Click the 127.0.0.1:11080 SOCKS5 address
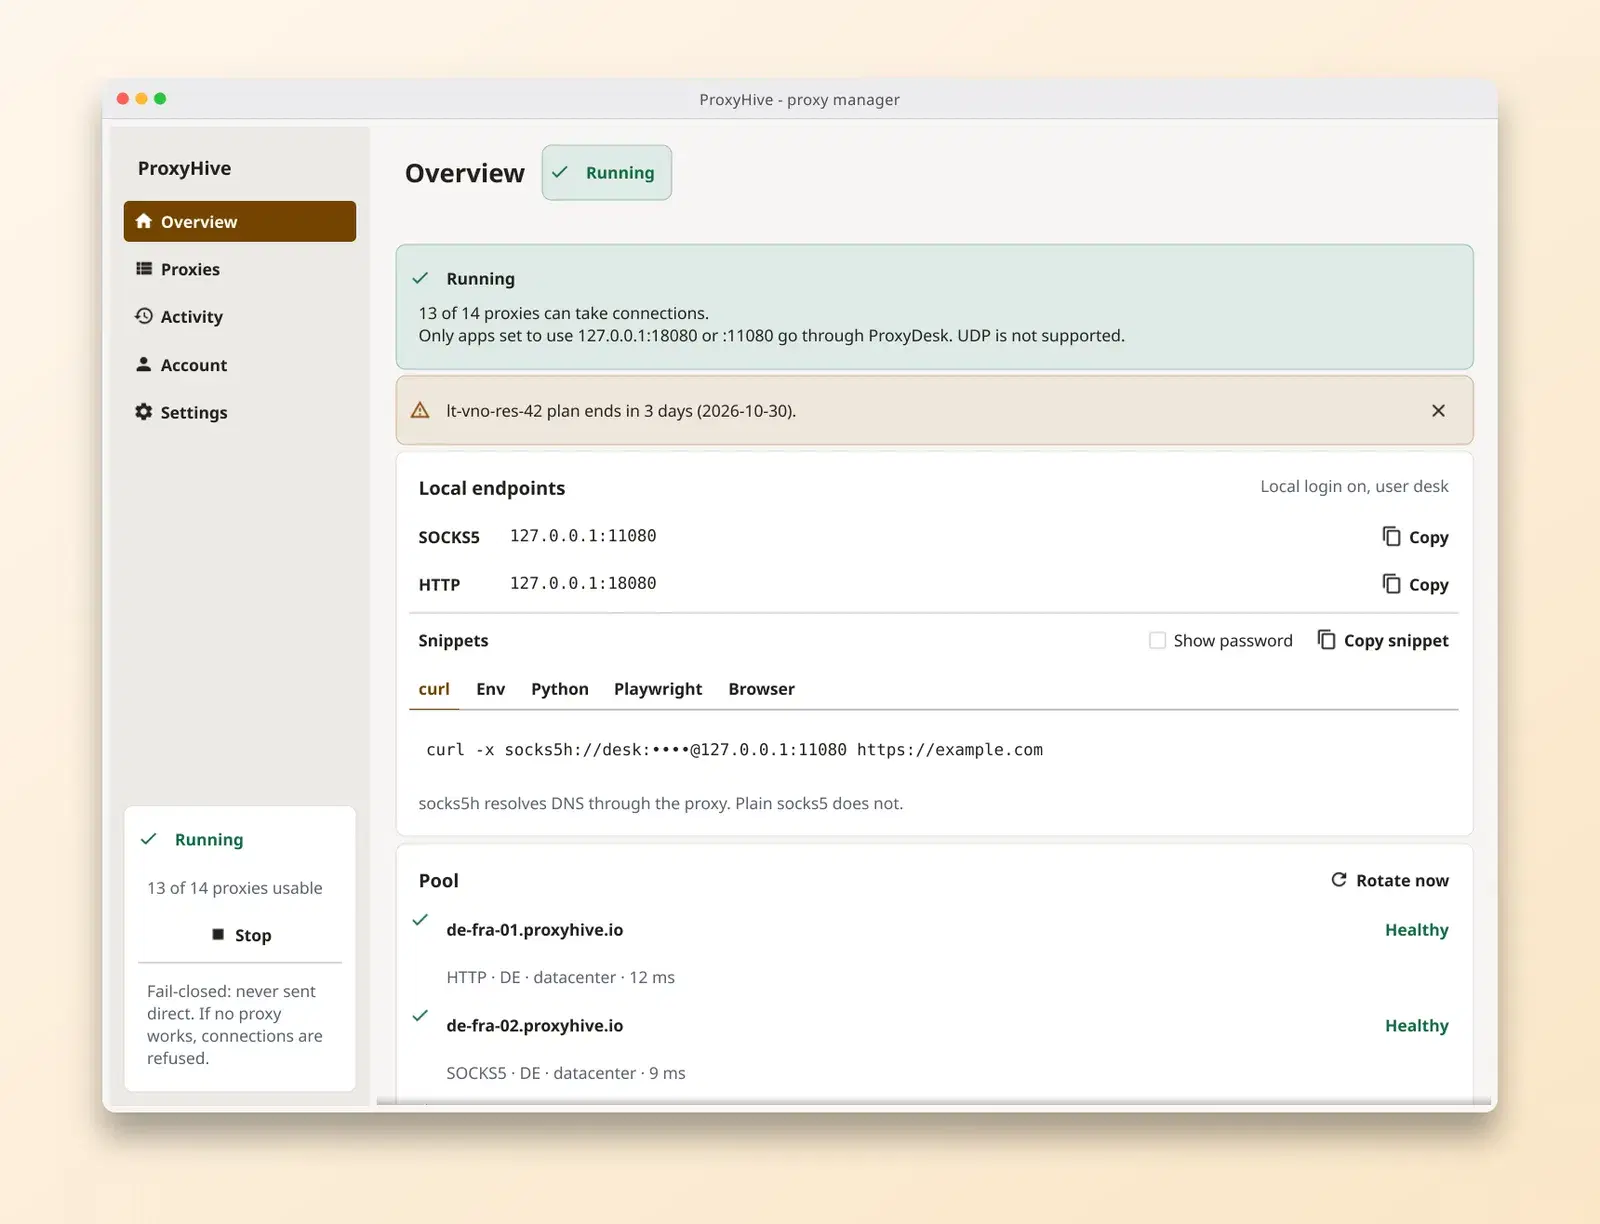 tap(583, 536)
